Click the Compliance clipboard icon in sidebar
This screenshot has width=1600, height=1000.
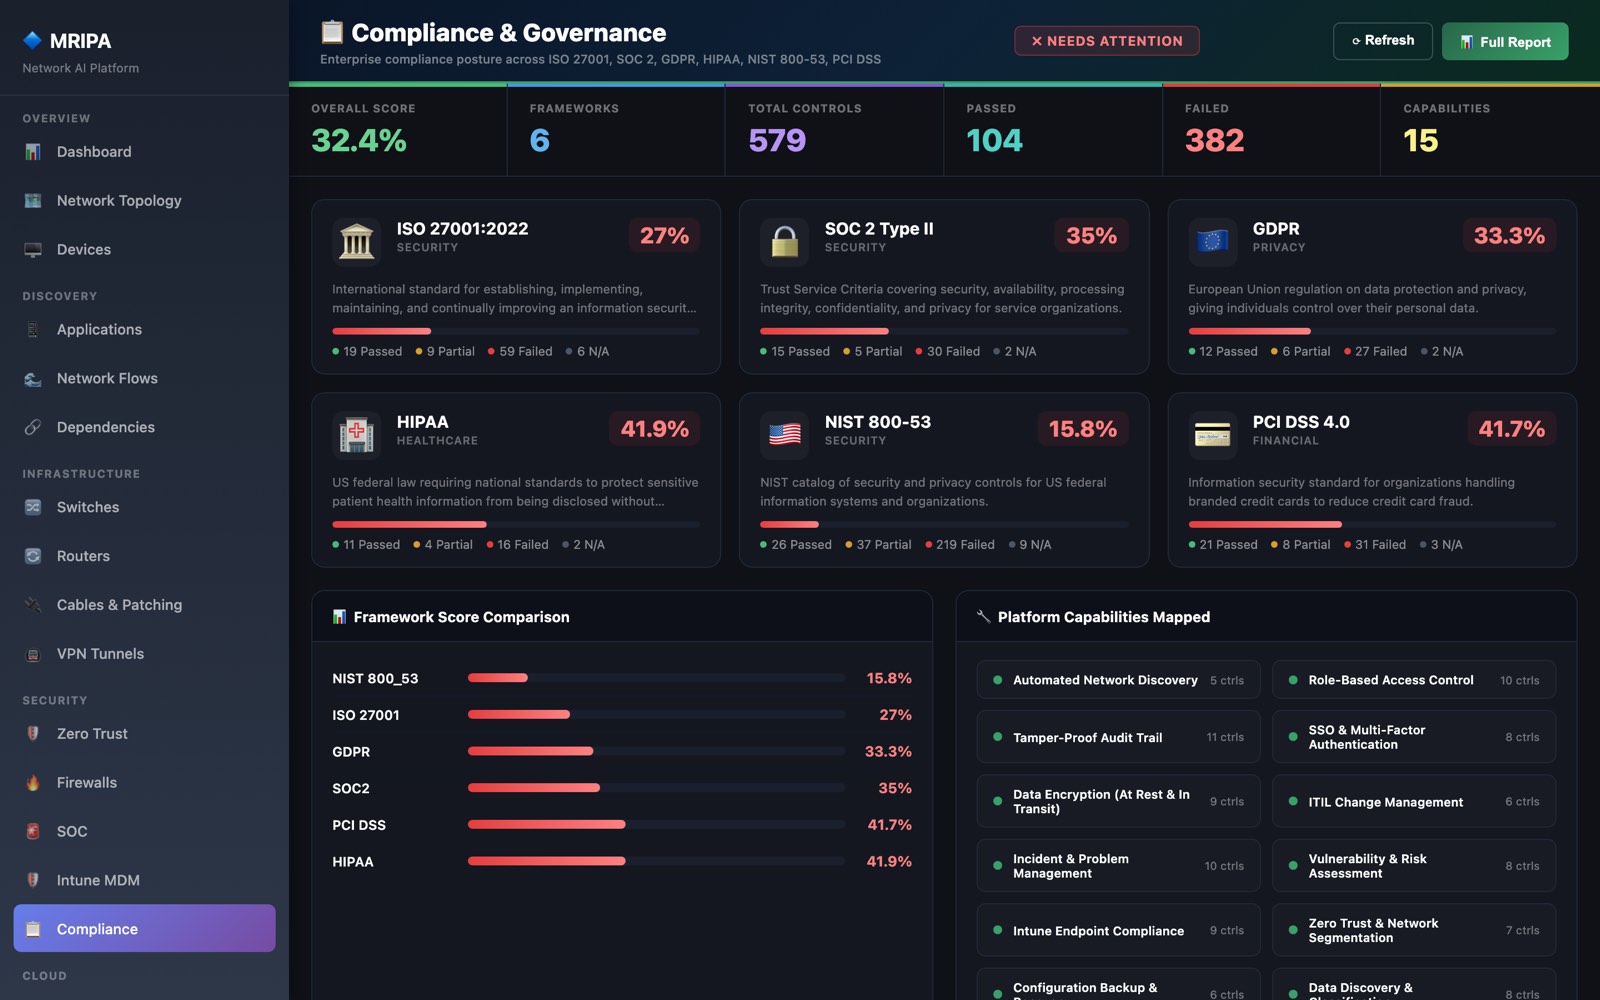[x=33, y=929]
